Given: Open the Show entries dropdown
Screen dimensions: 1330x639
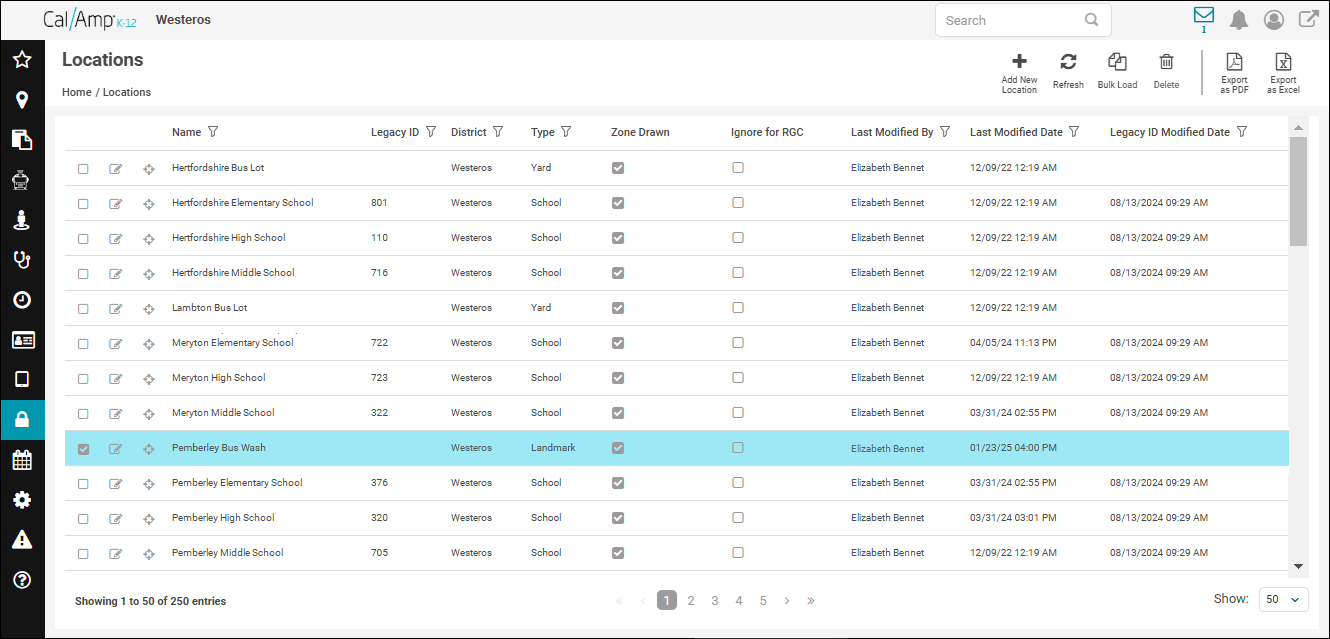Looking at the screenshot, I should 1284,599.
